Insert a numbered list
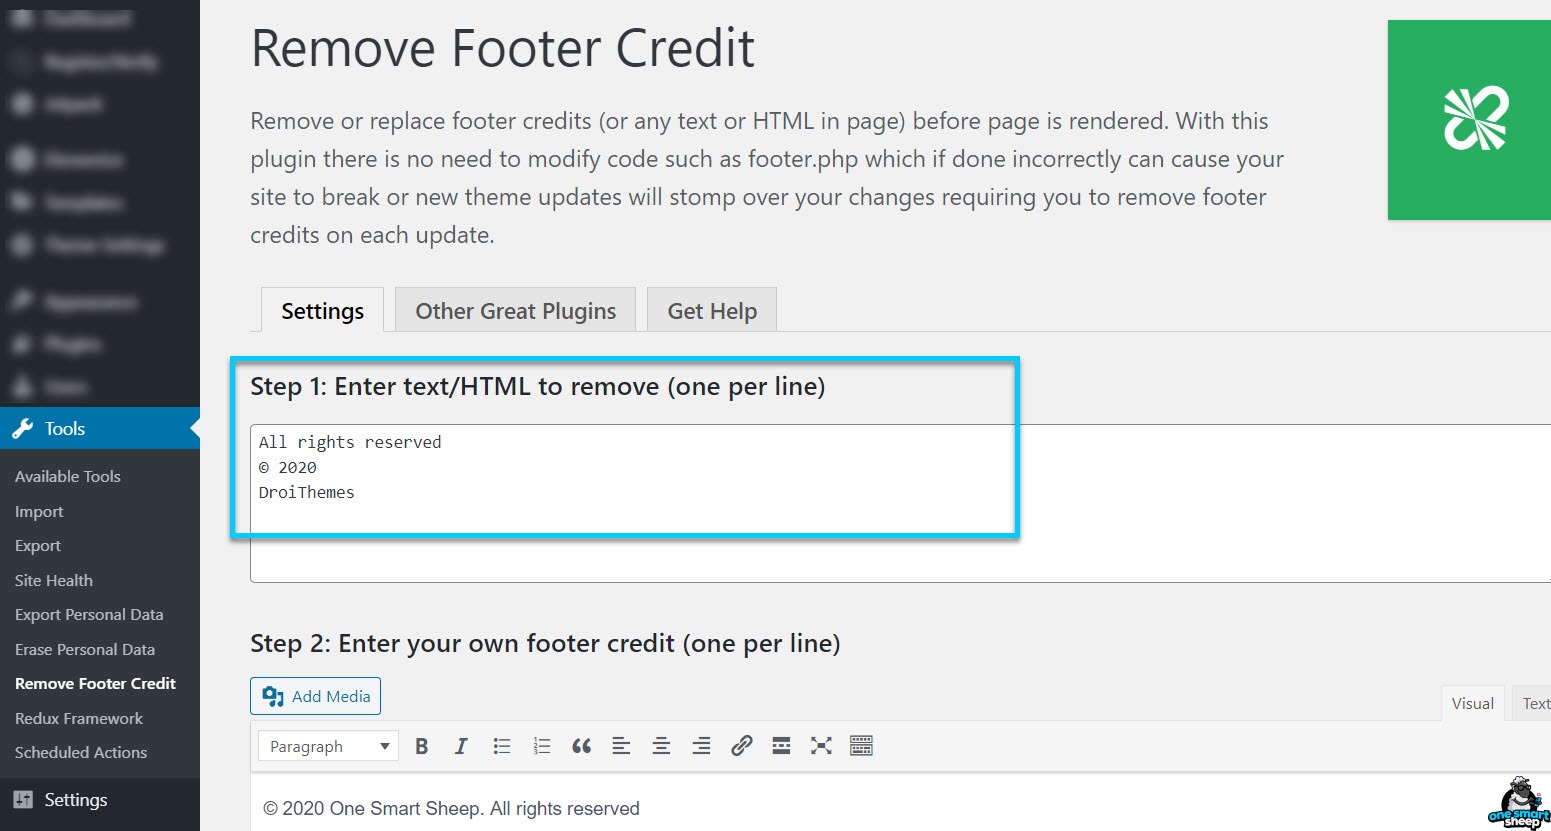 (541, 745)
